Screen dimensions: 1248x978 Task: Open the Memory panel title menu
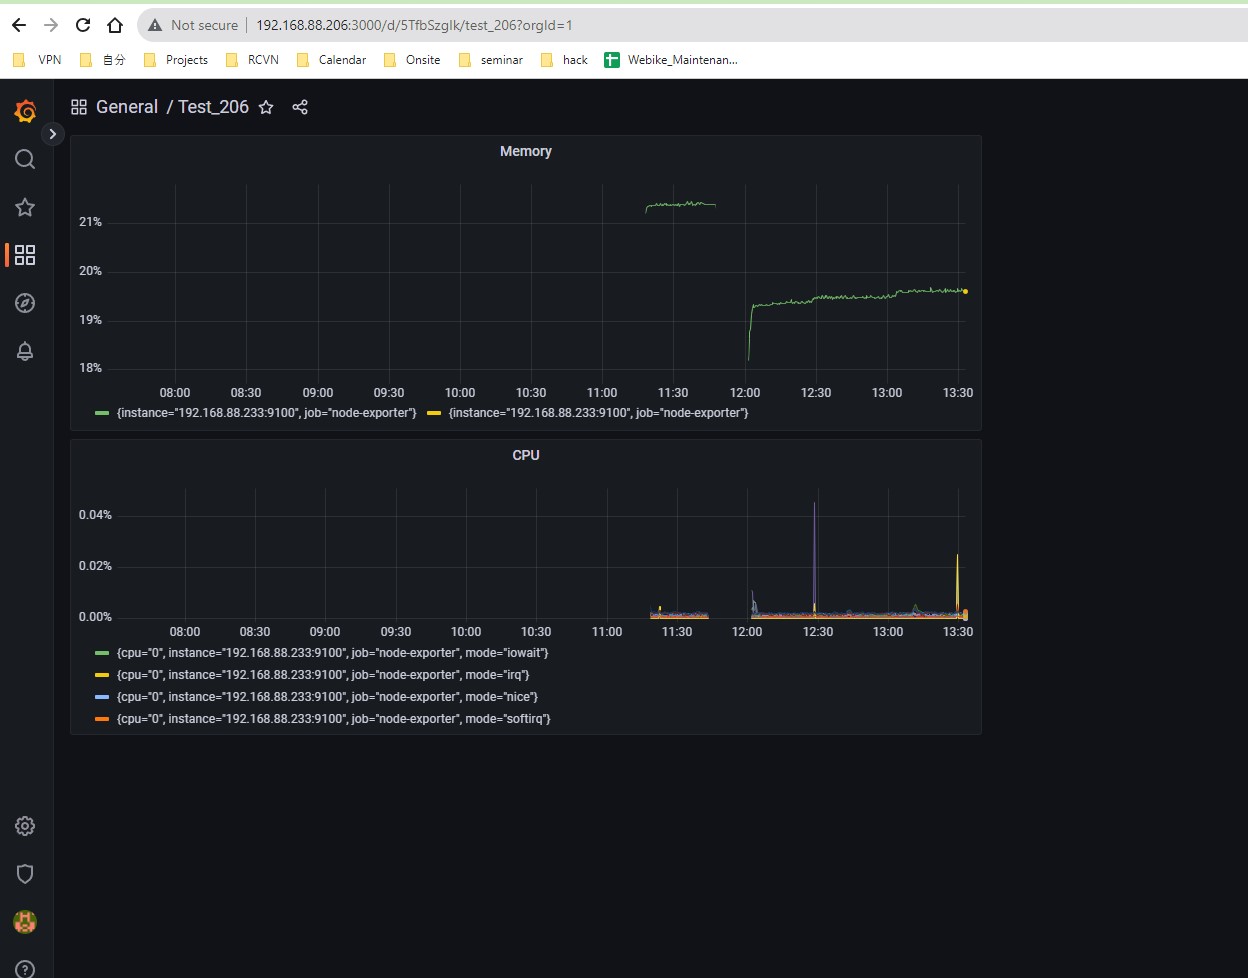click(526, 151)
